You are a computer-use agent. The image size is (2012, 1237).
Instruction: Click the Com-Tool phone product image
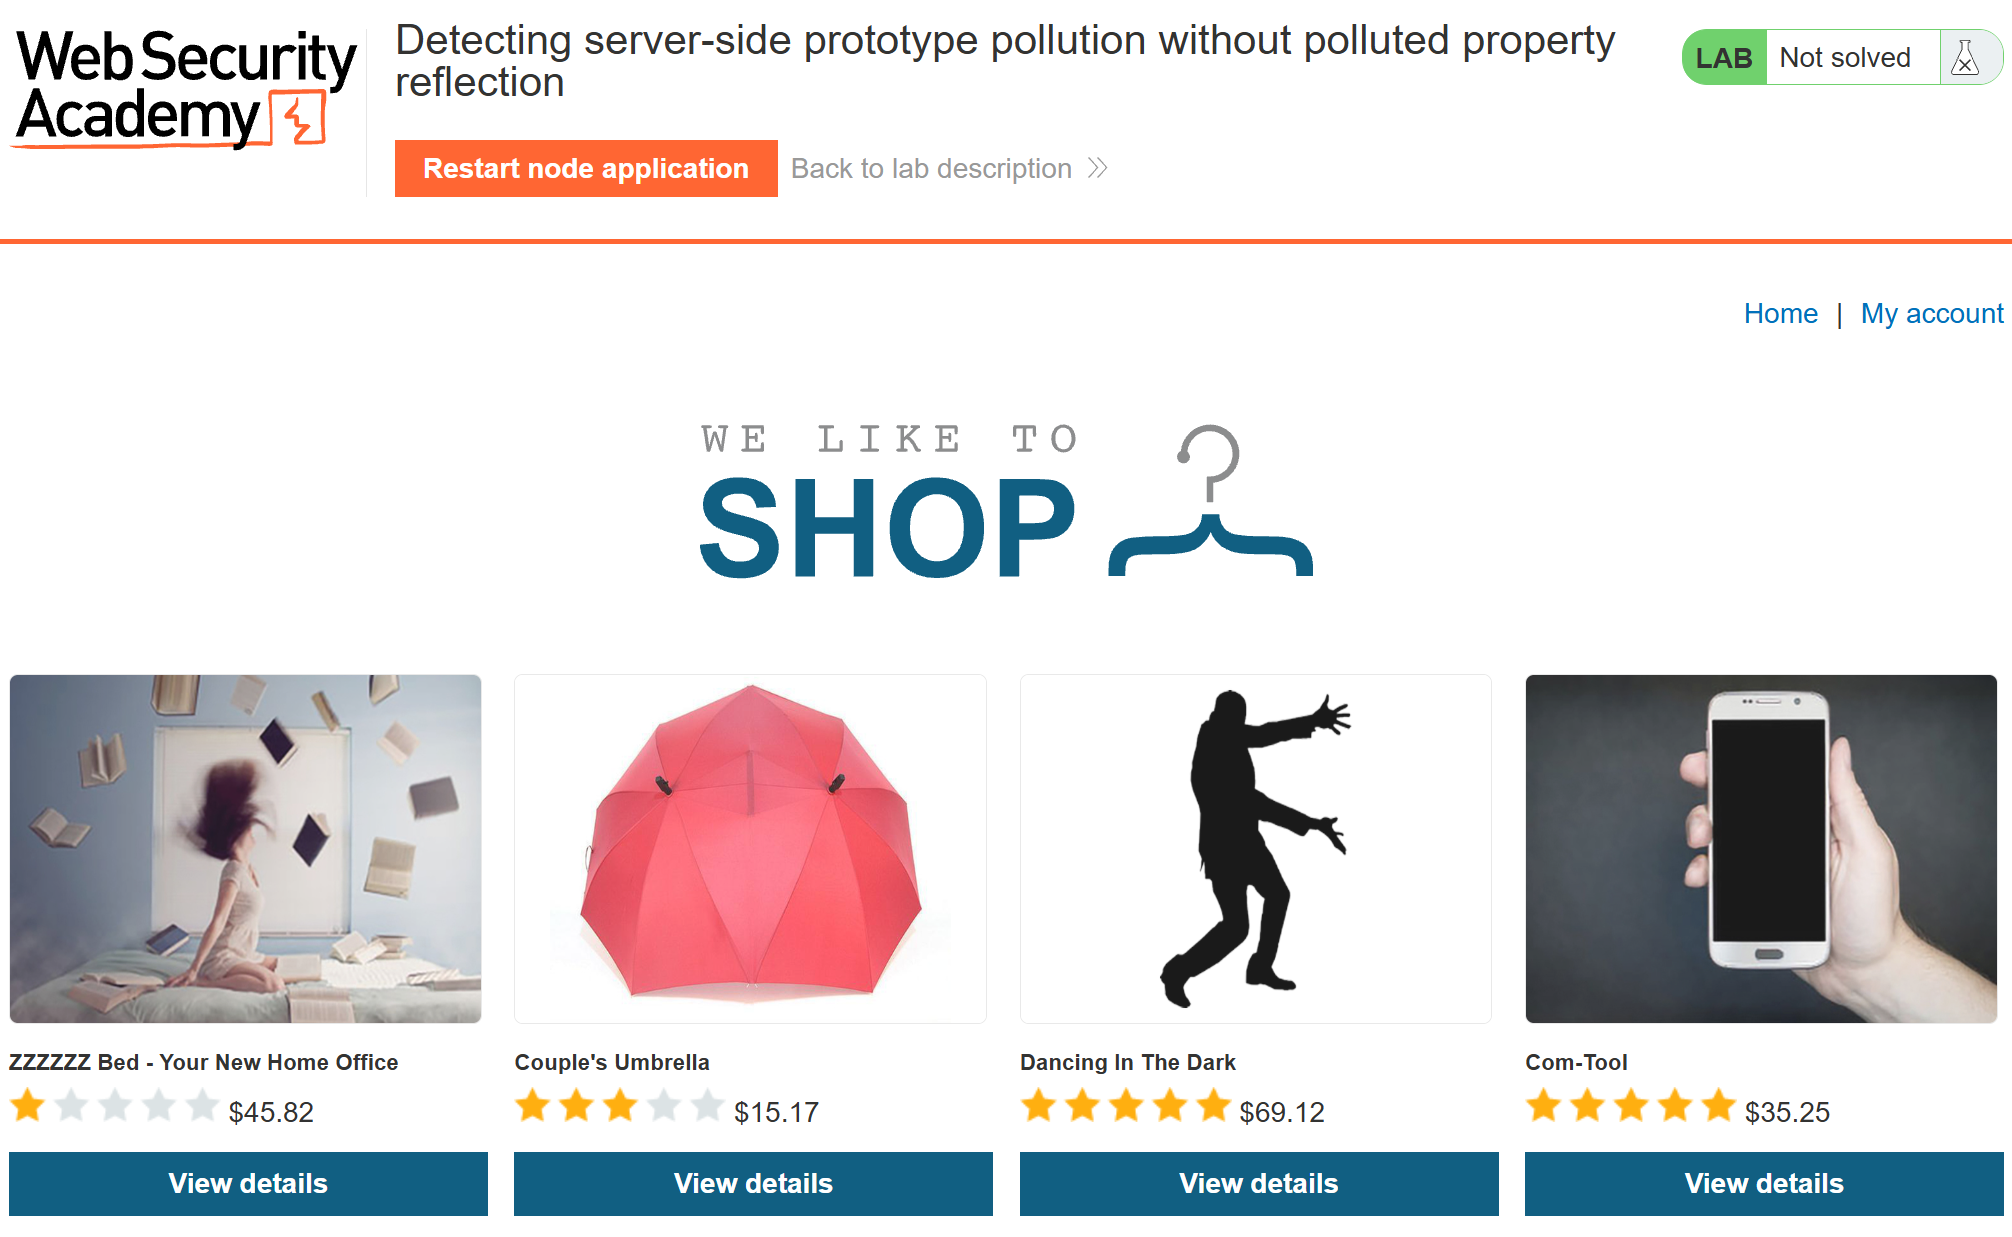[1761, 849]
